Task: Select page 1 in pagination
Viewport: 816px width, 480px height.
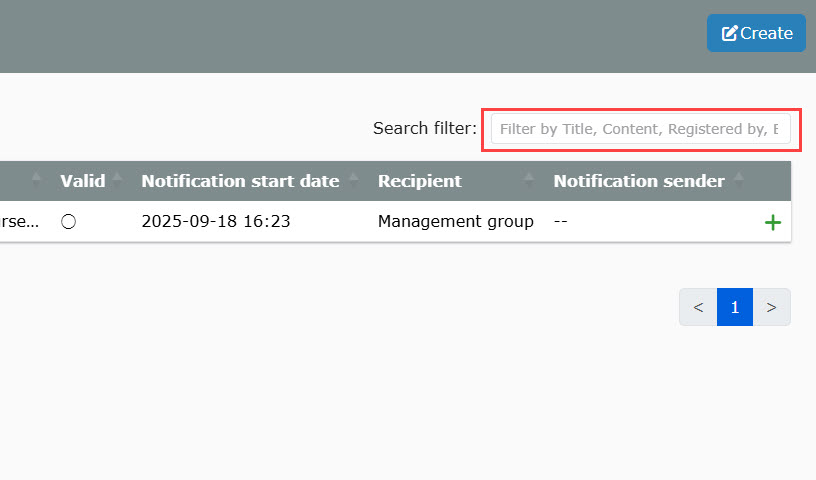Action: [735, 307]
